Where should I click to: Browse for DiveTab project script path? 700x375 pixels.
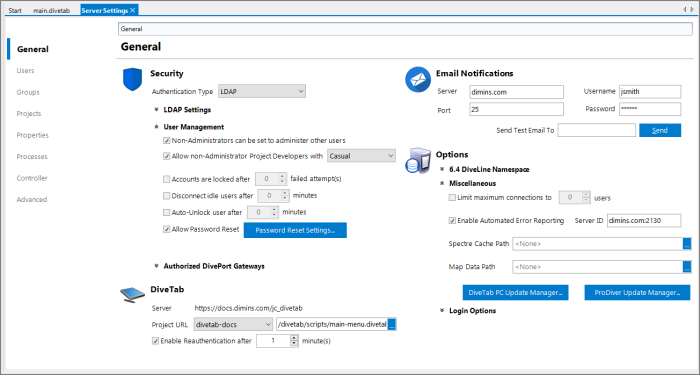coord(392,324)
